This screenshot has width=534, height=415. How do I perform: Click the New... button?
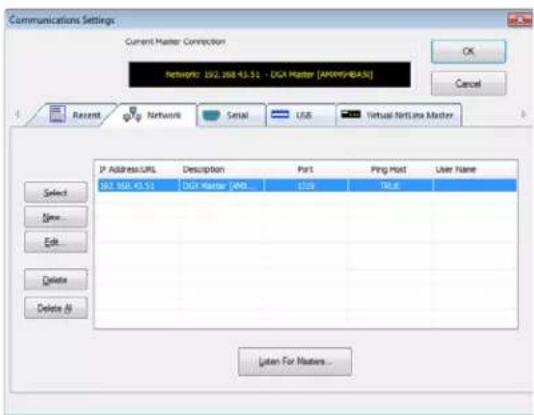(56, 217)
